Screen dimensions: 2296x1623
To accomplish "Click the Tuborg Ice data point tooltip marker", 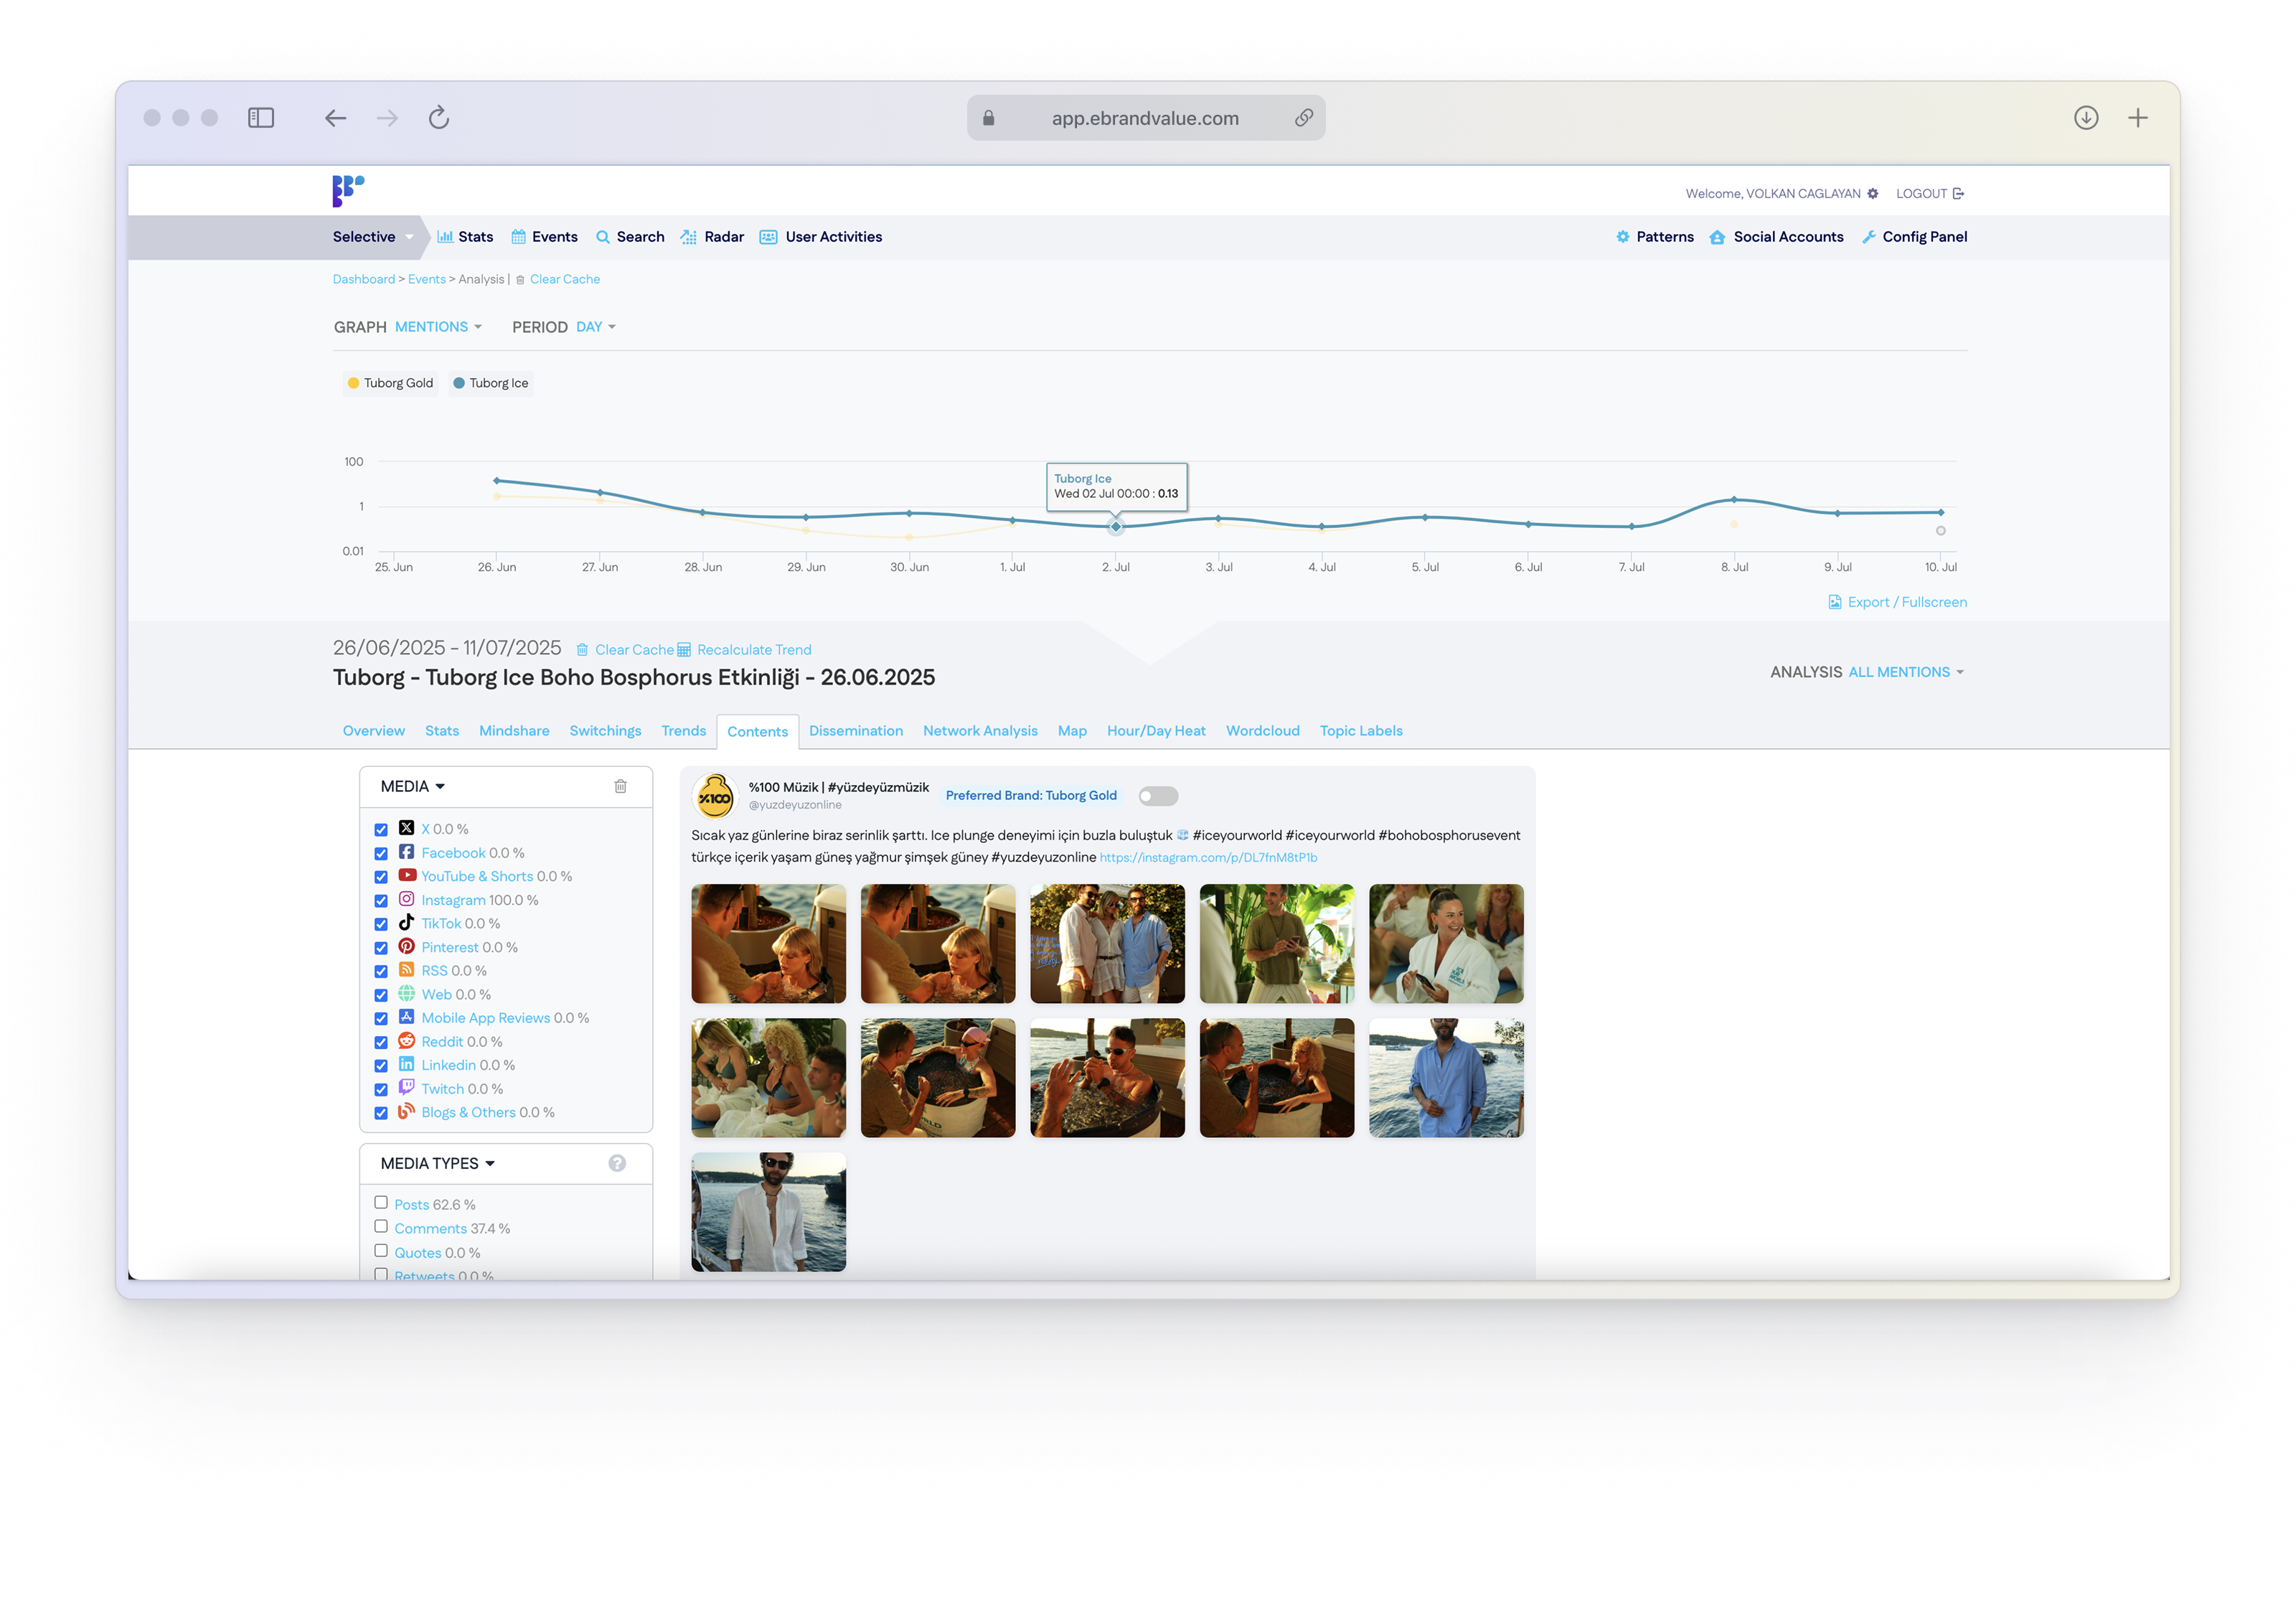I will (1116, 525).
